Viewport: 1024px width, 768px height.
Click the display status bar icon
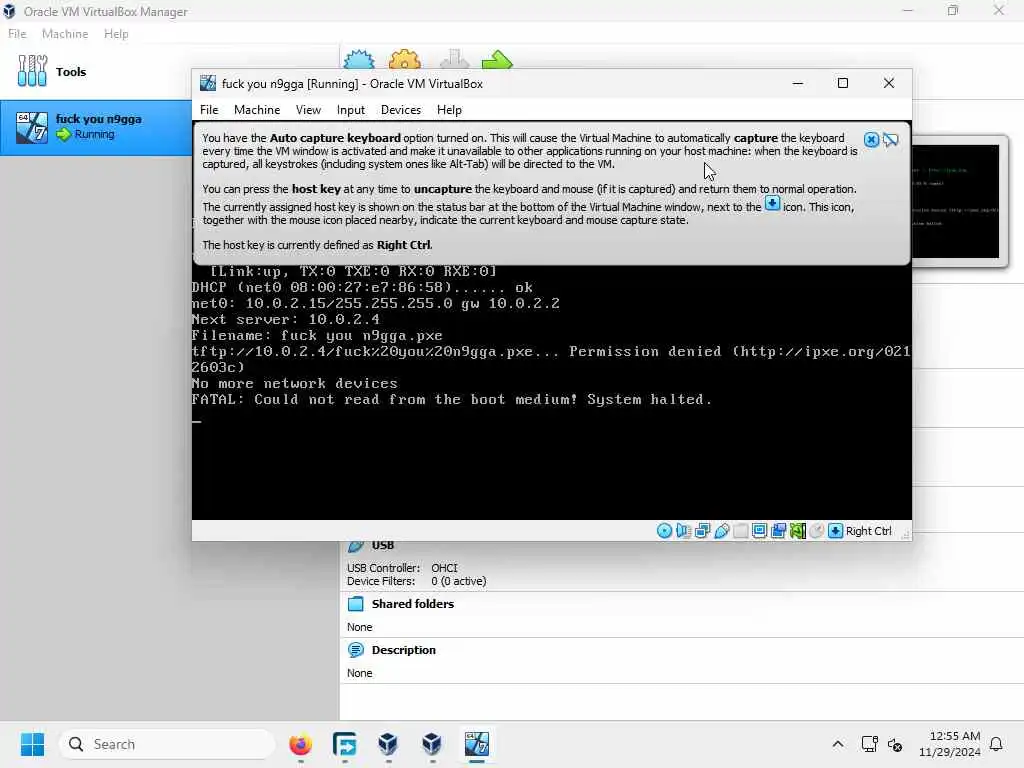point(759,531)
